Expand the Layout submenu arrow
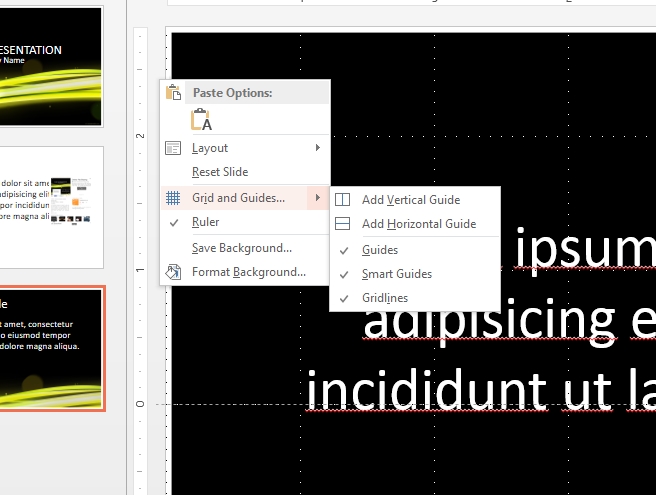The width and height of the screenshot is (656, 495). [318, 148]
